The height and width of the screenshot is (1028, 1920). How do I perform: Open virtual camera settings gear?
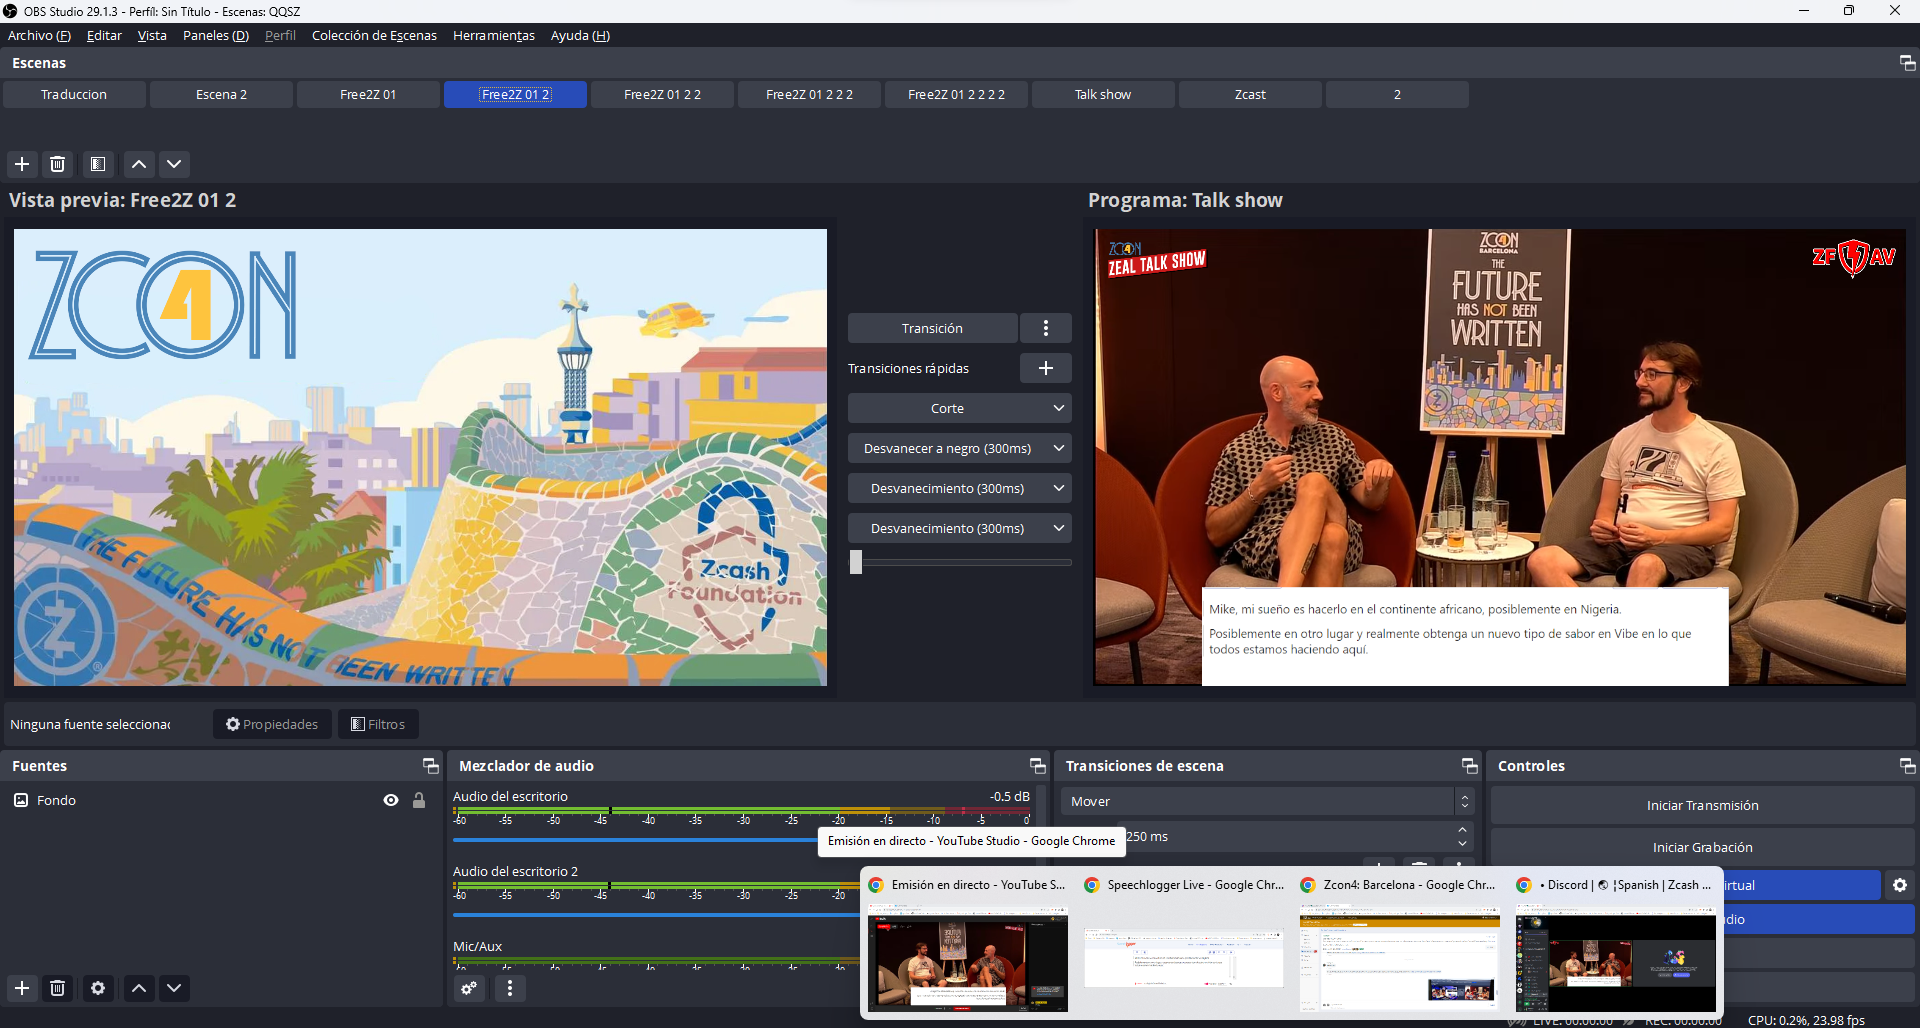(x=1900, y=885)
